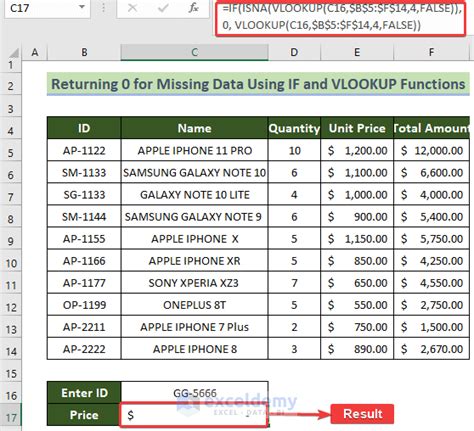Select column F header
This screenshot has width=474, height=431.
coord(431,52)
